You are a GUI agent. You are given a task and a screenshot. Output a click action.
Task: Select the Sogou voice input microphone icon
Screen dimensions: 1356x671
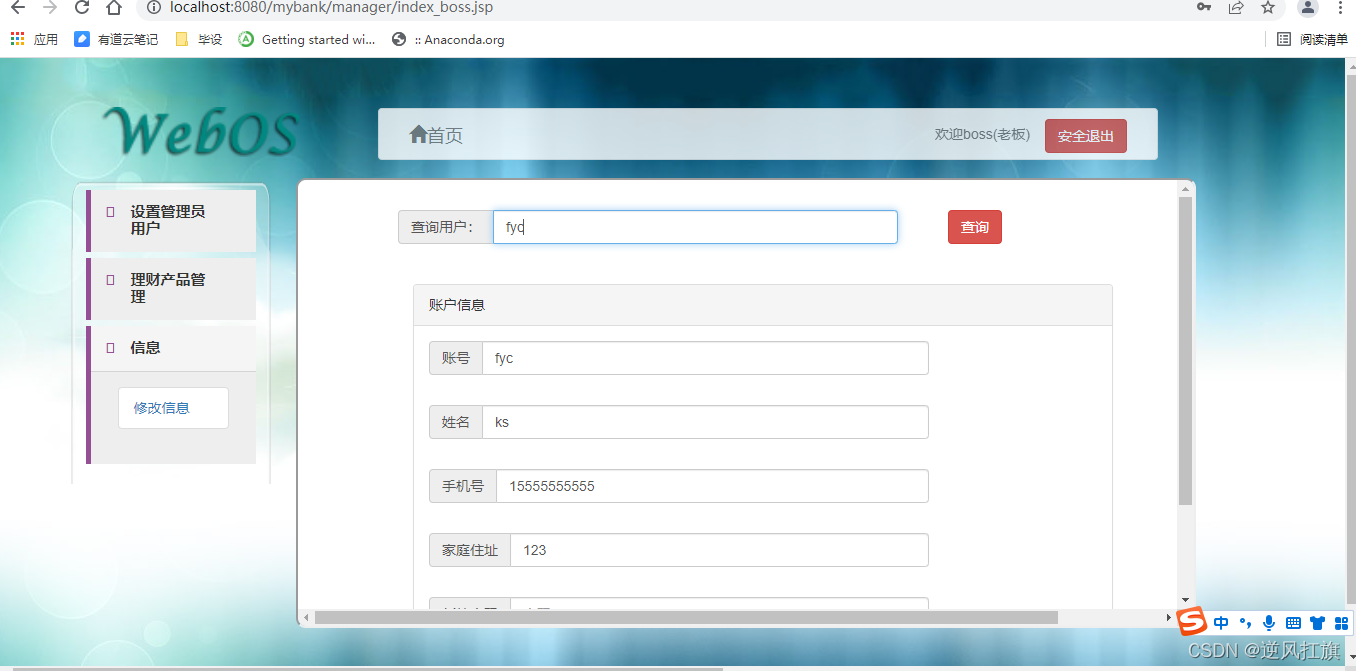(1269, 622)
